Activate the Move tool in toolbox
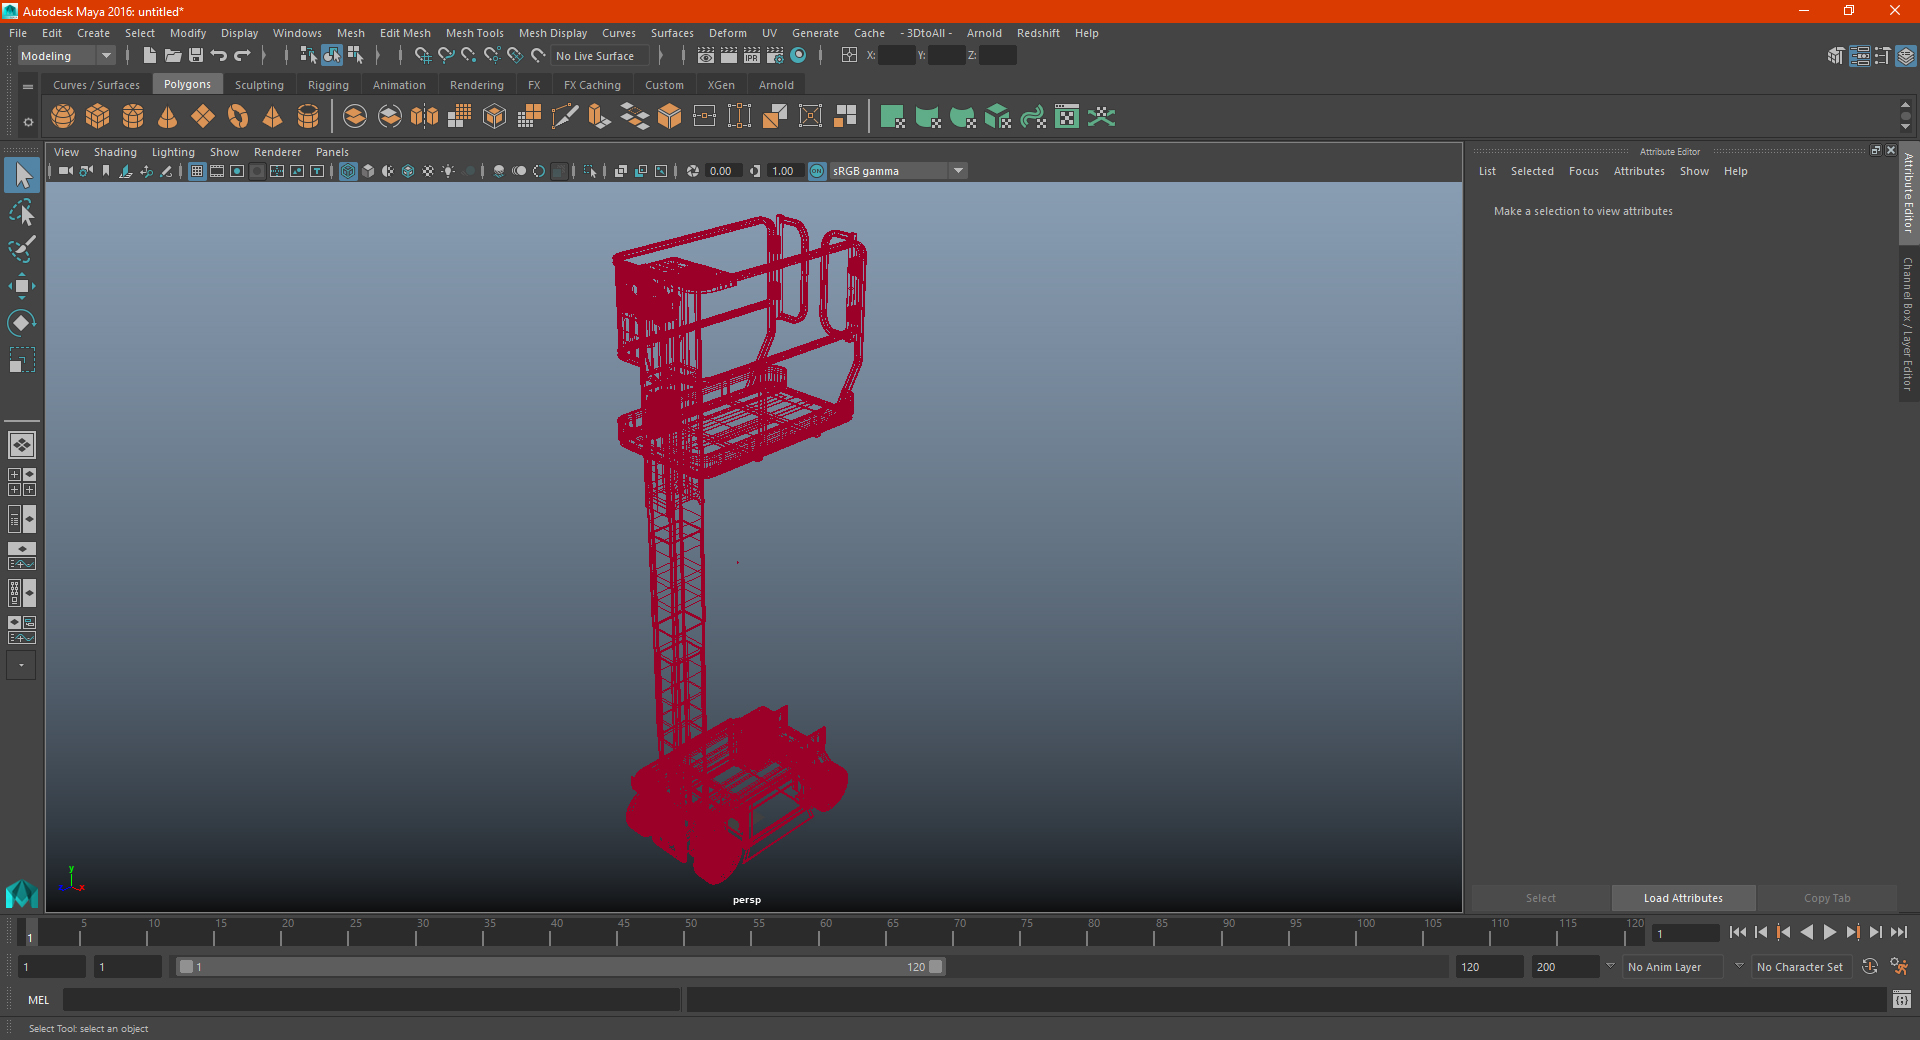 pos(22,286)
